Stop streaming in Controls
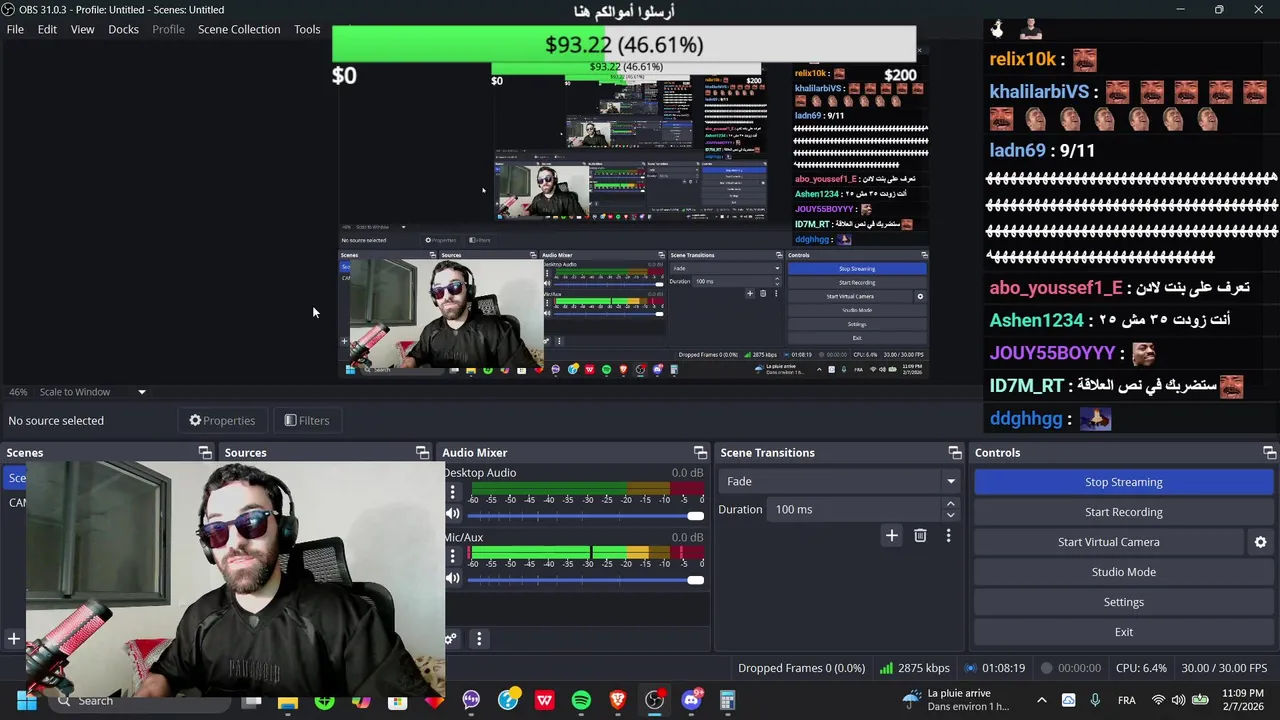 tap(1123, 482)
